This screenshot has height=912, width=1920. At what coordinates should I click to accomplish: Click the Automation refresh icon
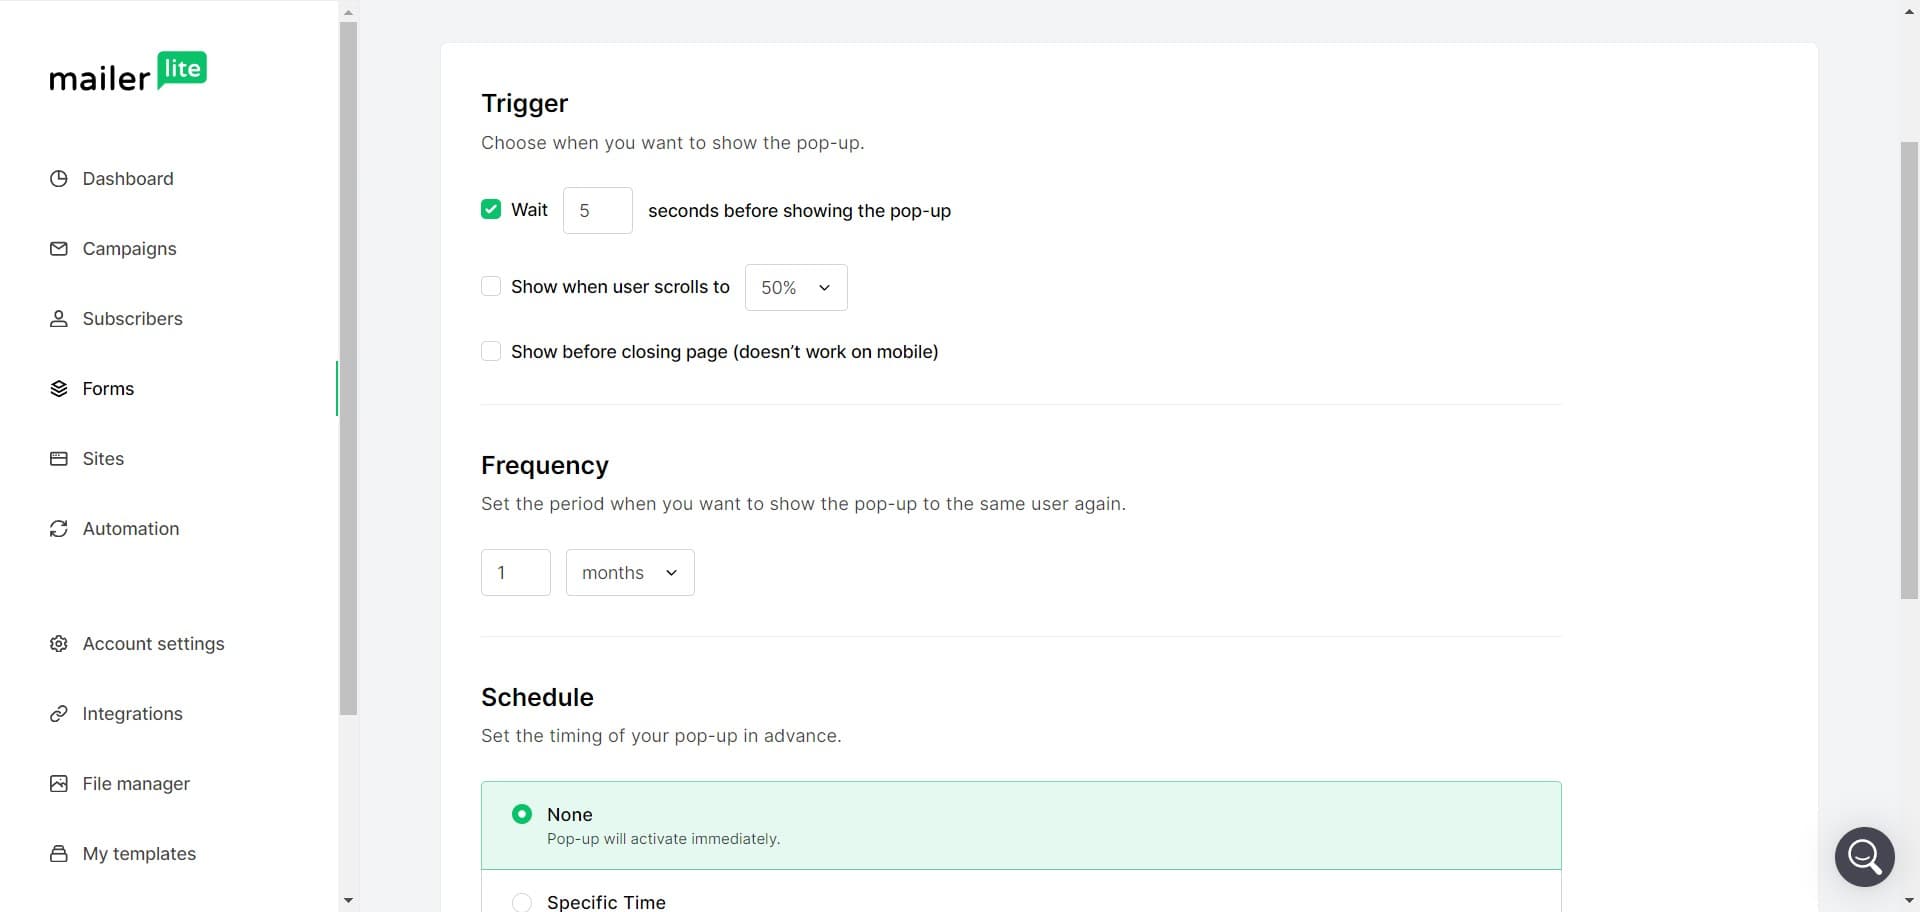(59, 529)
